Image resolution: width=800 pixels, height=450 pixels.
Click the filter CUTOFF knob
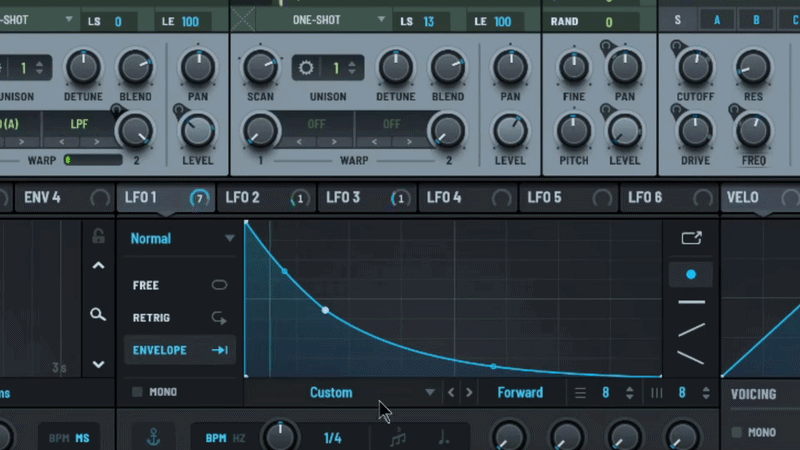point(695,68)
